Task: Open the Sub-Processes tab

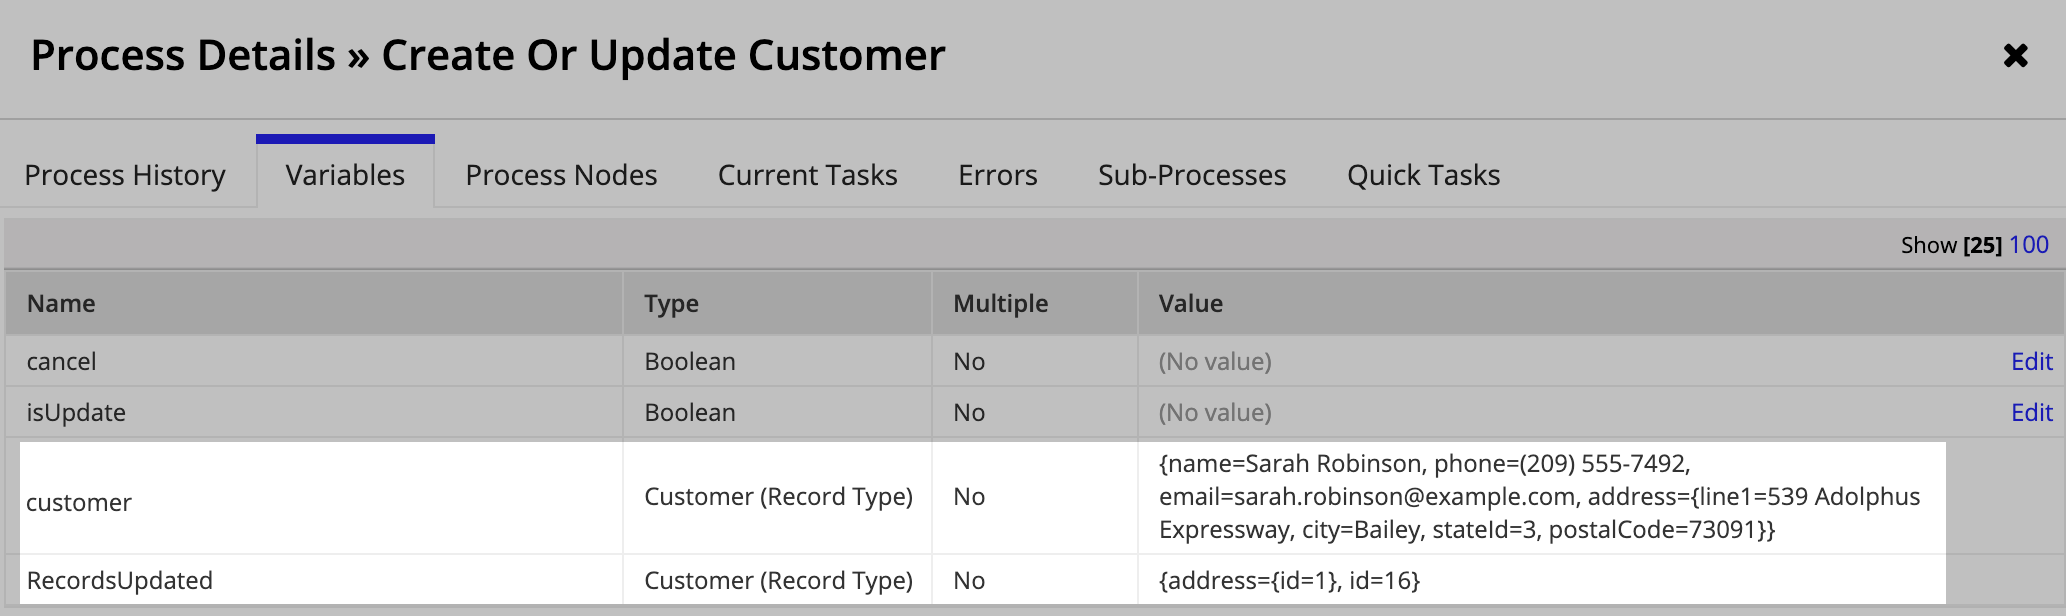Action: [1192, 175]
